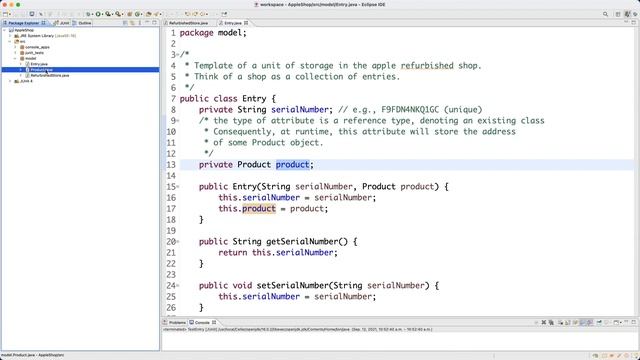
Task: Open the Debug button's dropdown arrow
Action: tap(93, 14)
